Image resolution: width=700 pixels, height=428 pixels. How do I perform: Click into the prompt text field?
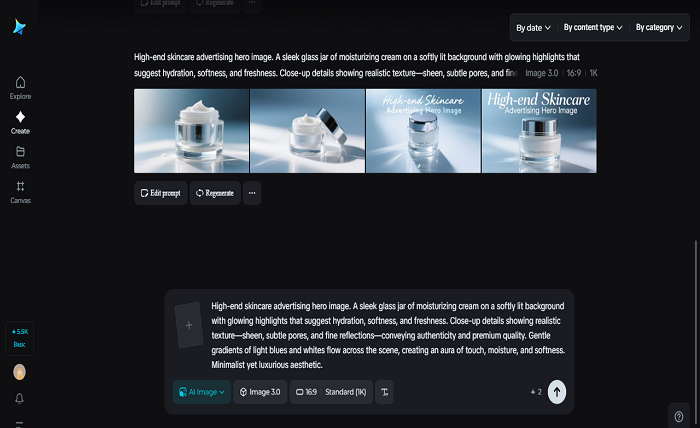(x=388, y=335)
